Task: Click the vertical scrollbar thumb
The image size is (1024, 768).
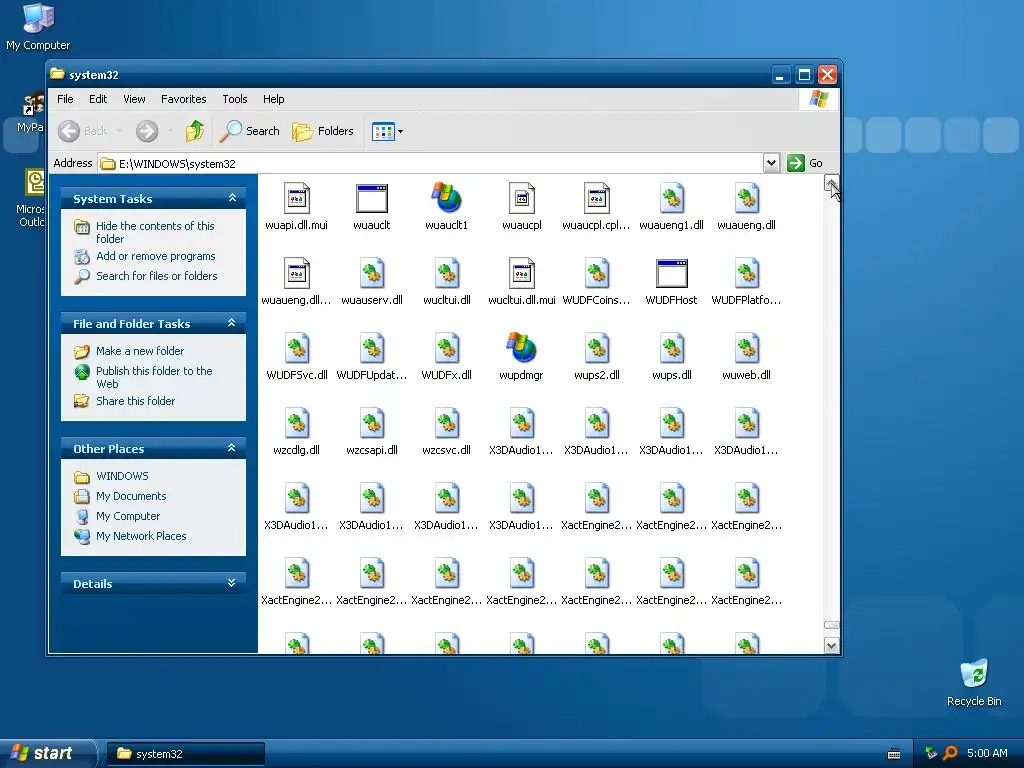Action: pos(831,625)
